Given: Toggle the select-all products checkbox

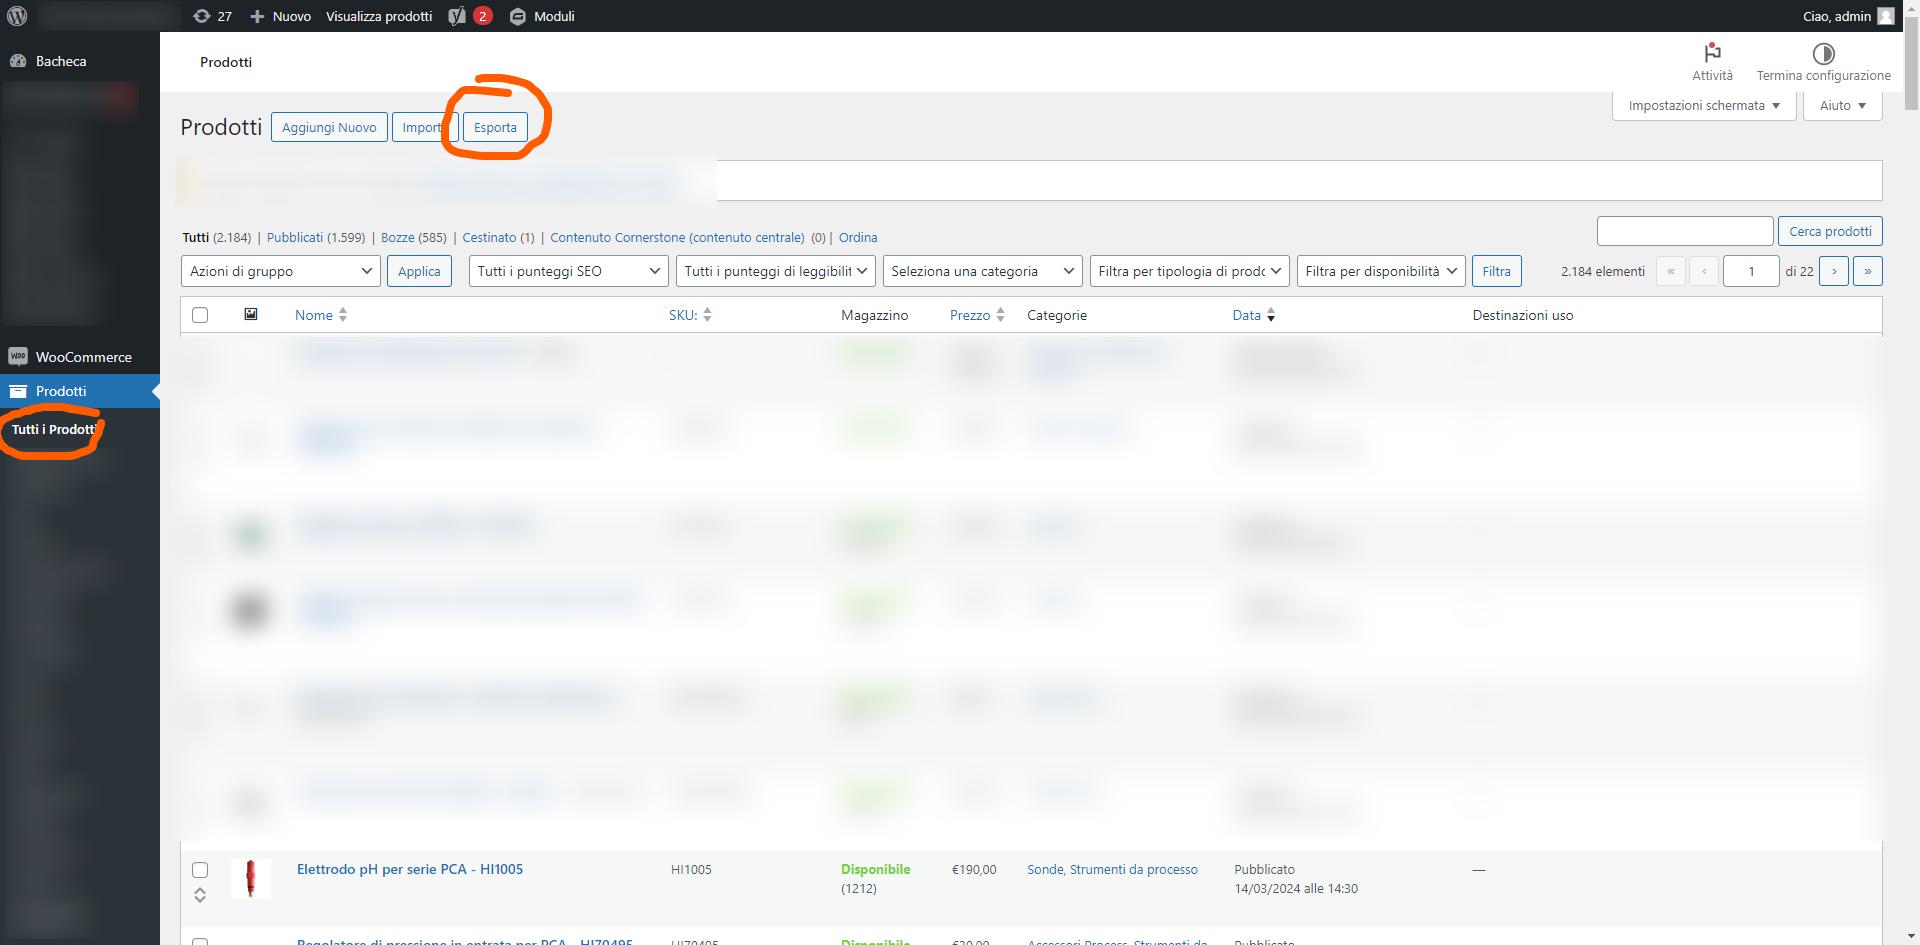Looking at the screenshot, I should pos(200,315).
